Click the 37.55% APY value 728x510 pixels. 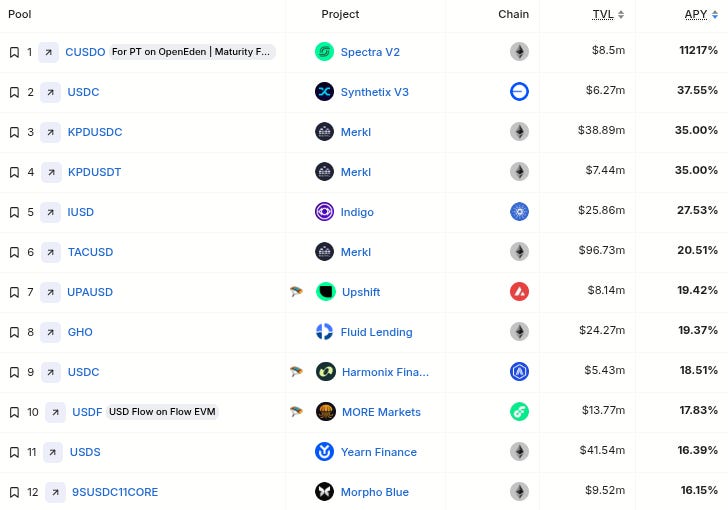pos(697,90)
